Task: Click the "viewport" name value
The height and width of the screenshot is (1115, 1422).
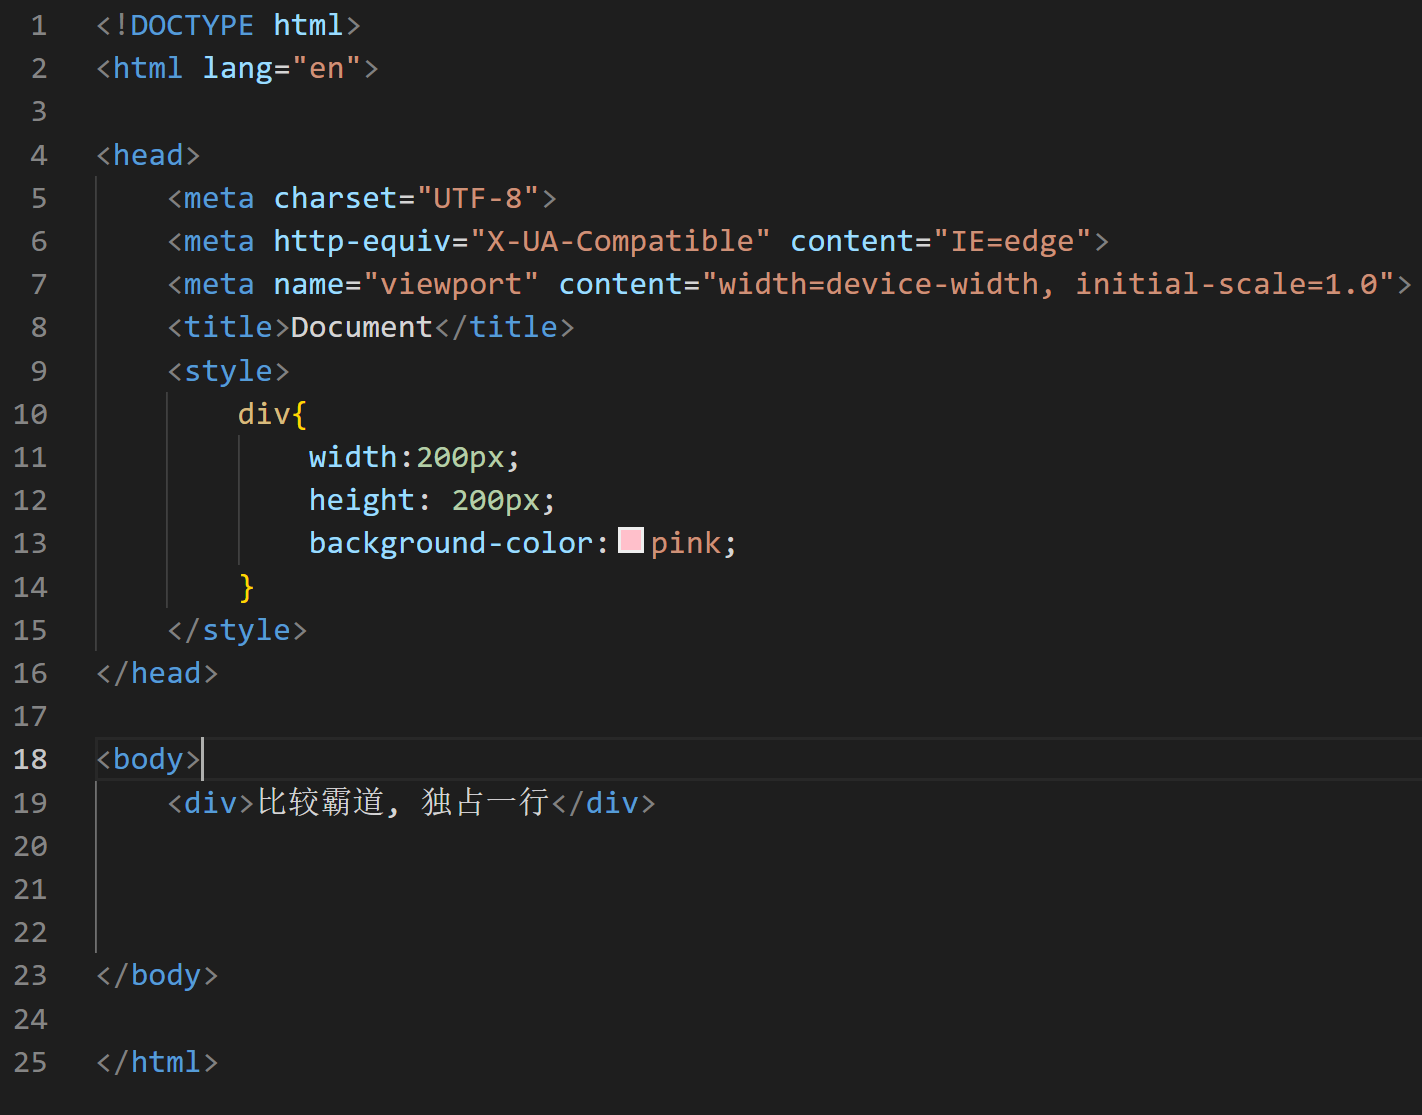Action: (x=451, y=284)
